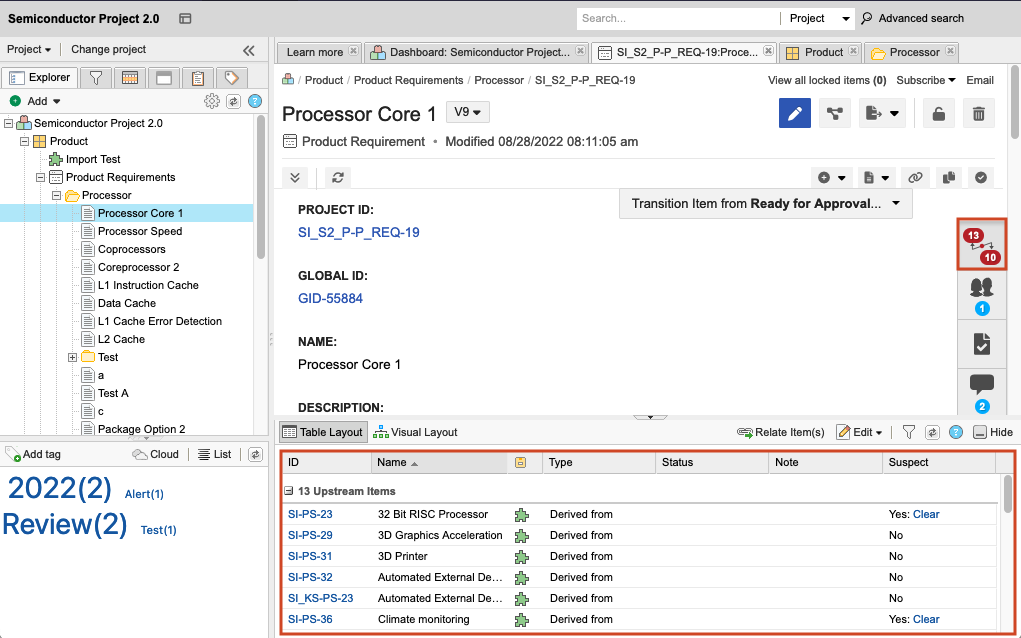Switch to the Dashboard: Semiconductor Project tab
This screenshot has width=1021, height=638.
point(470,52)
